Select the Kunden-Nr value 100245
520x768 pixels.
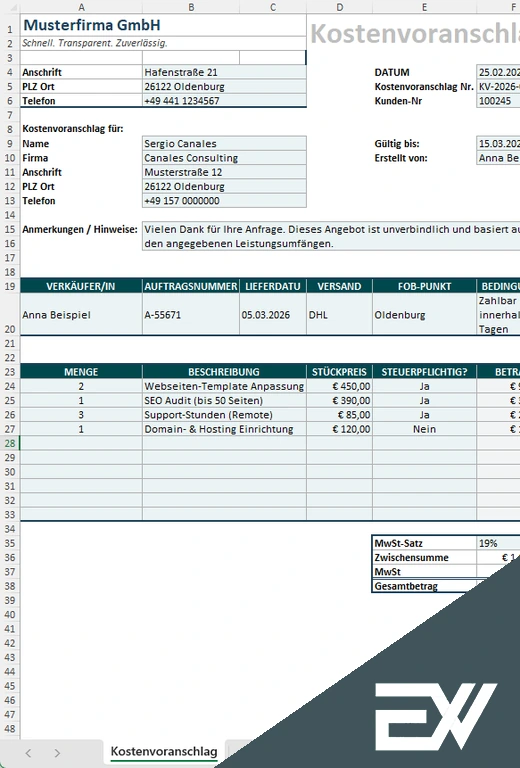[x=498, y=101]
